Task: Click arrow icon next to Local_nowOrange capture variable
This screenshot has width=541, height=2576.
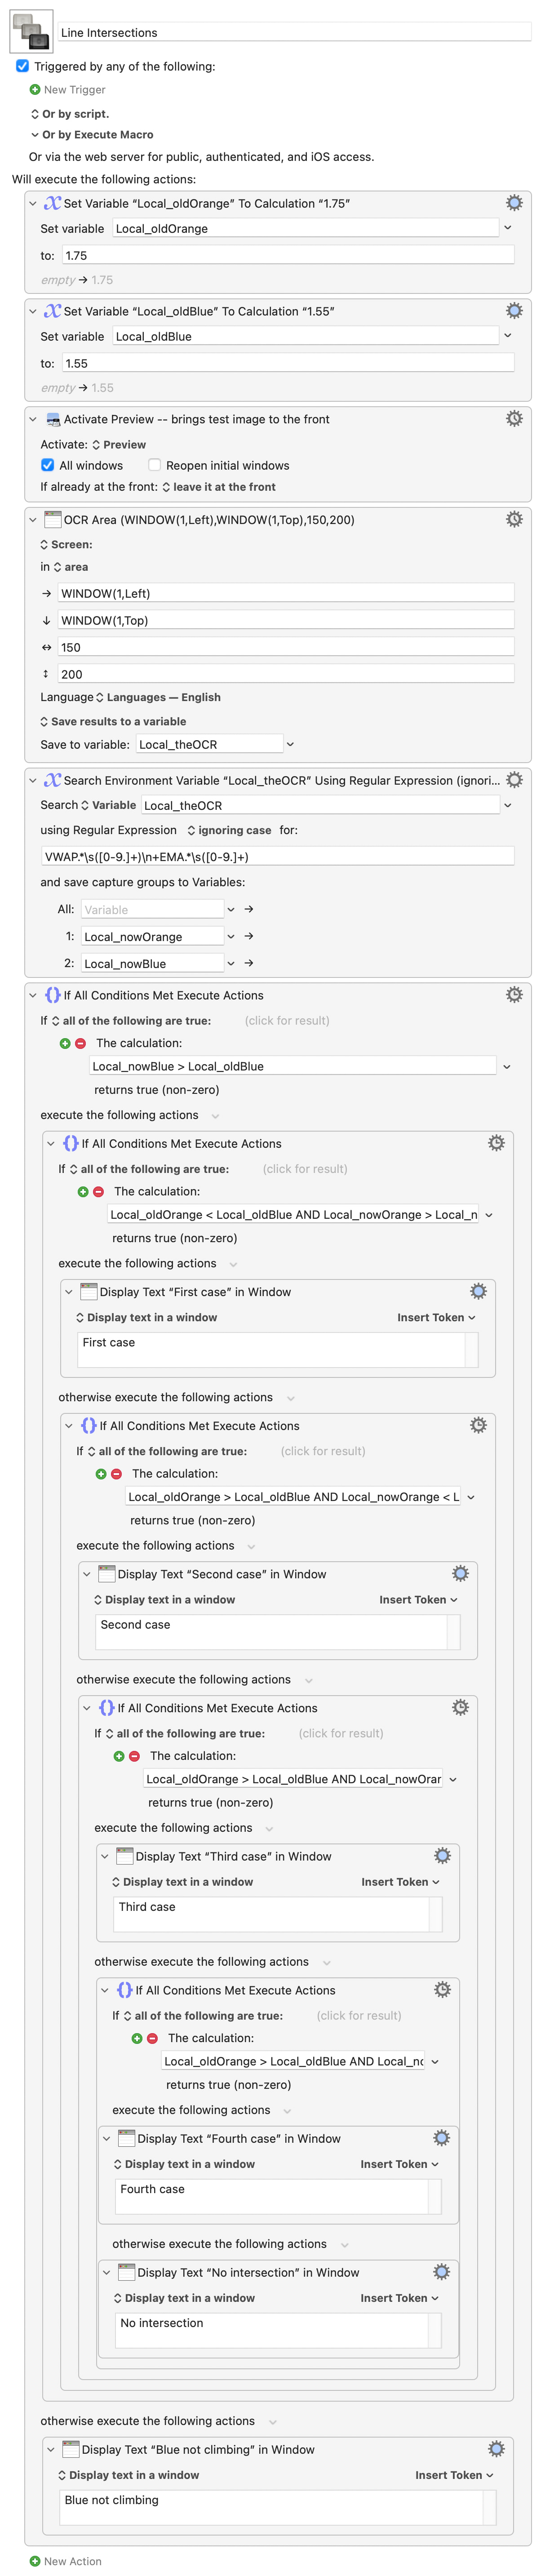Action: 248,936
